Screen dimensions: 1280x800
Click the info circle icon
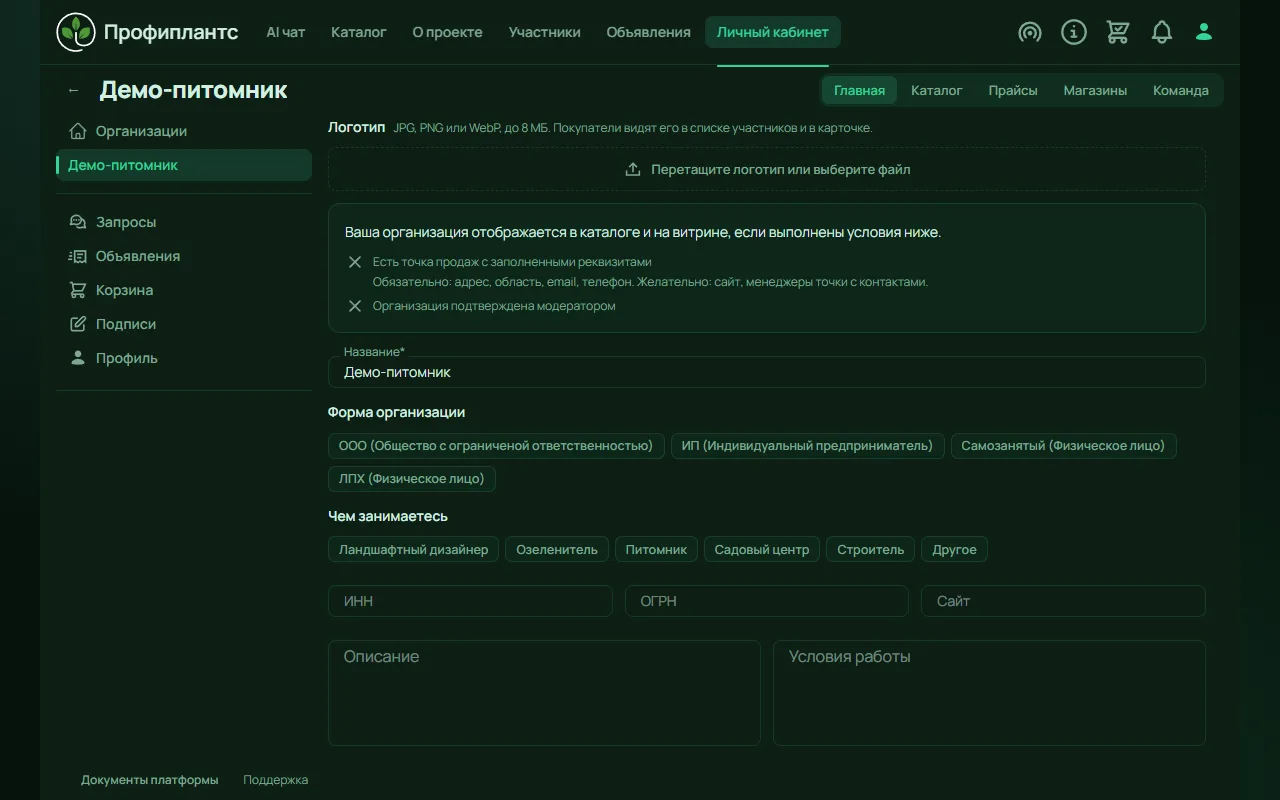pos(1074,32)
